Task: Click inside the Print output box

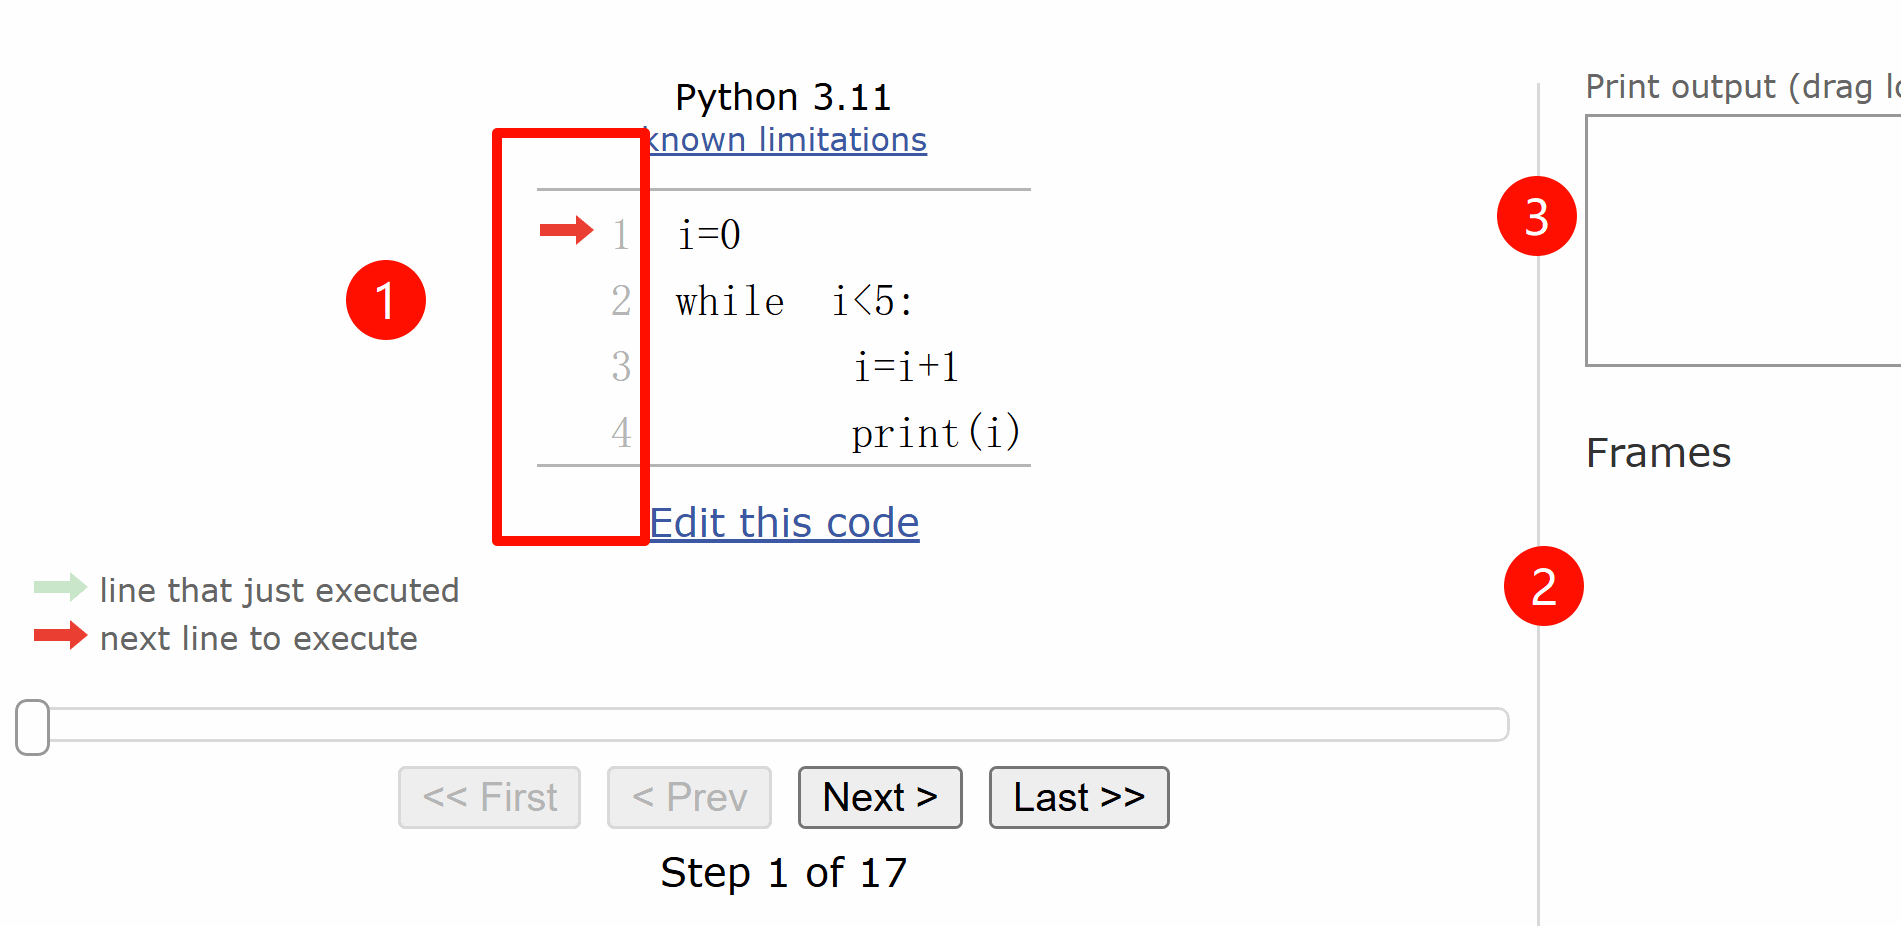Action: coord(1740,240)
